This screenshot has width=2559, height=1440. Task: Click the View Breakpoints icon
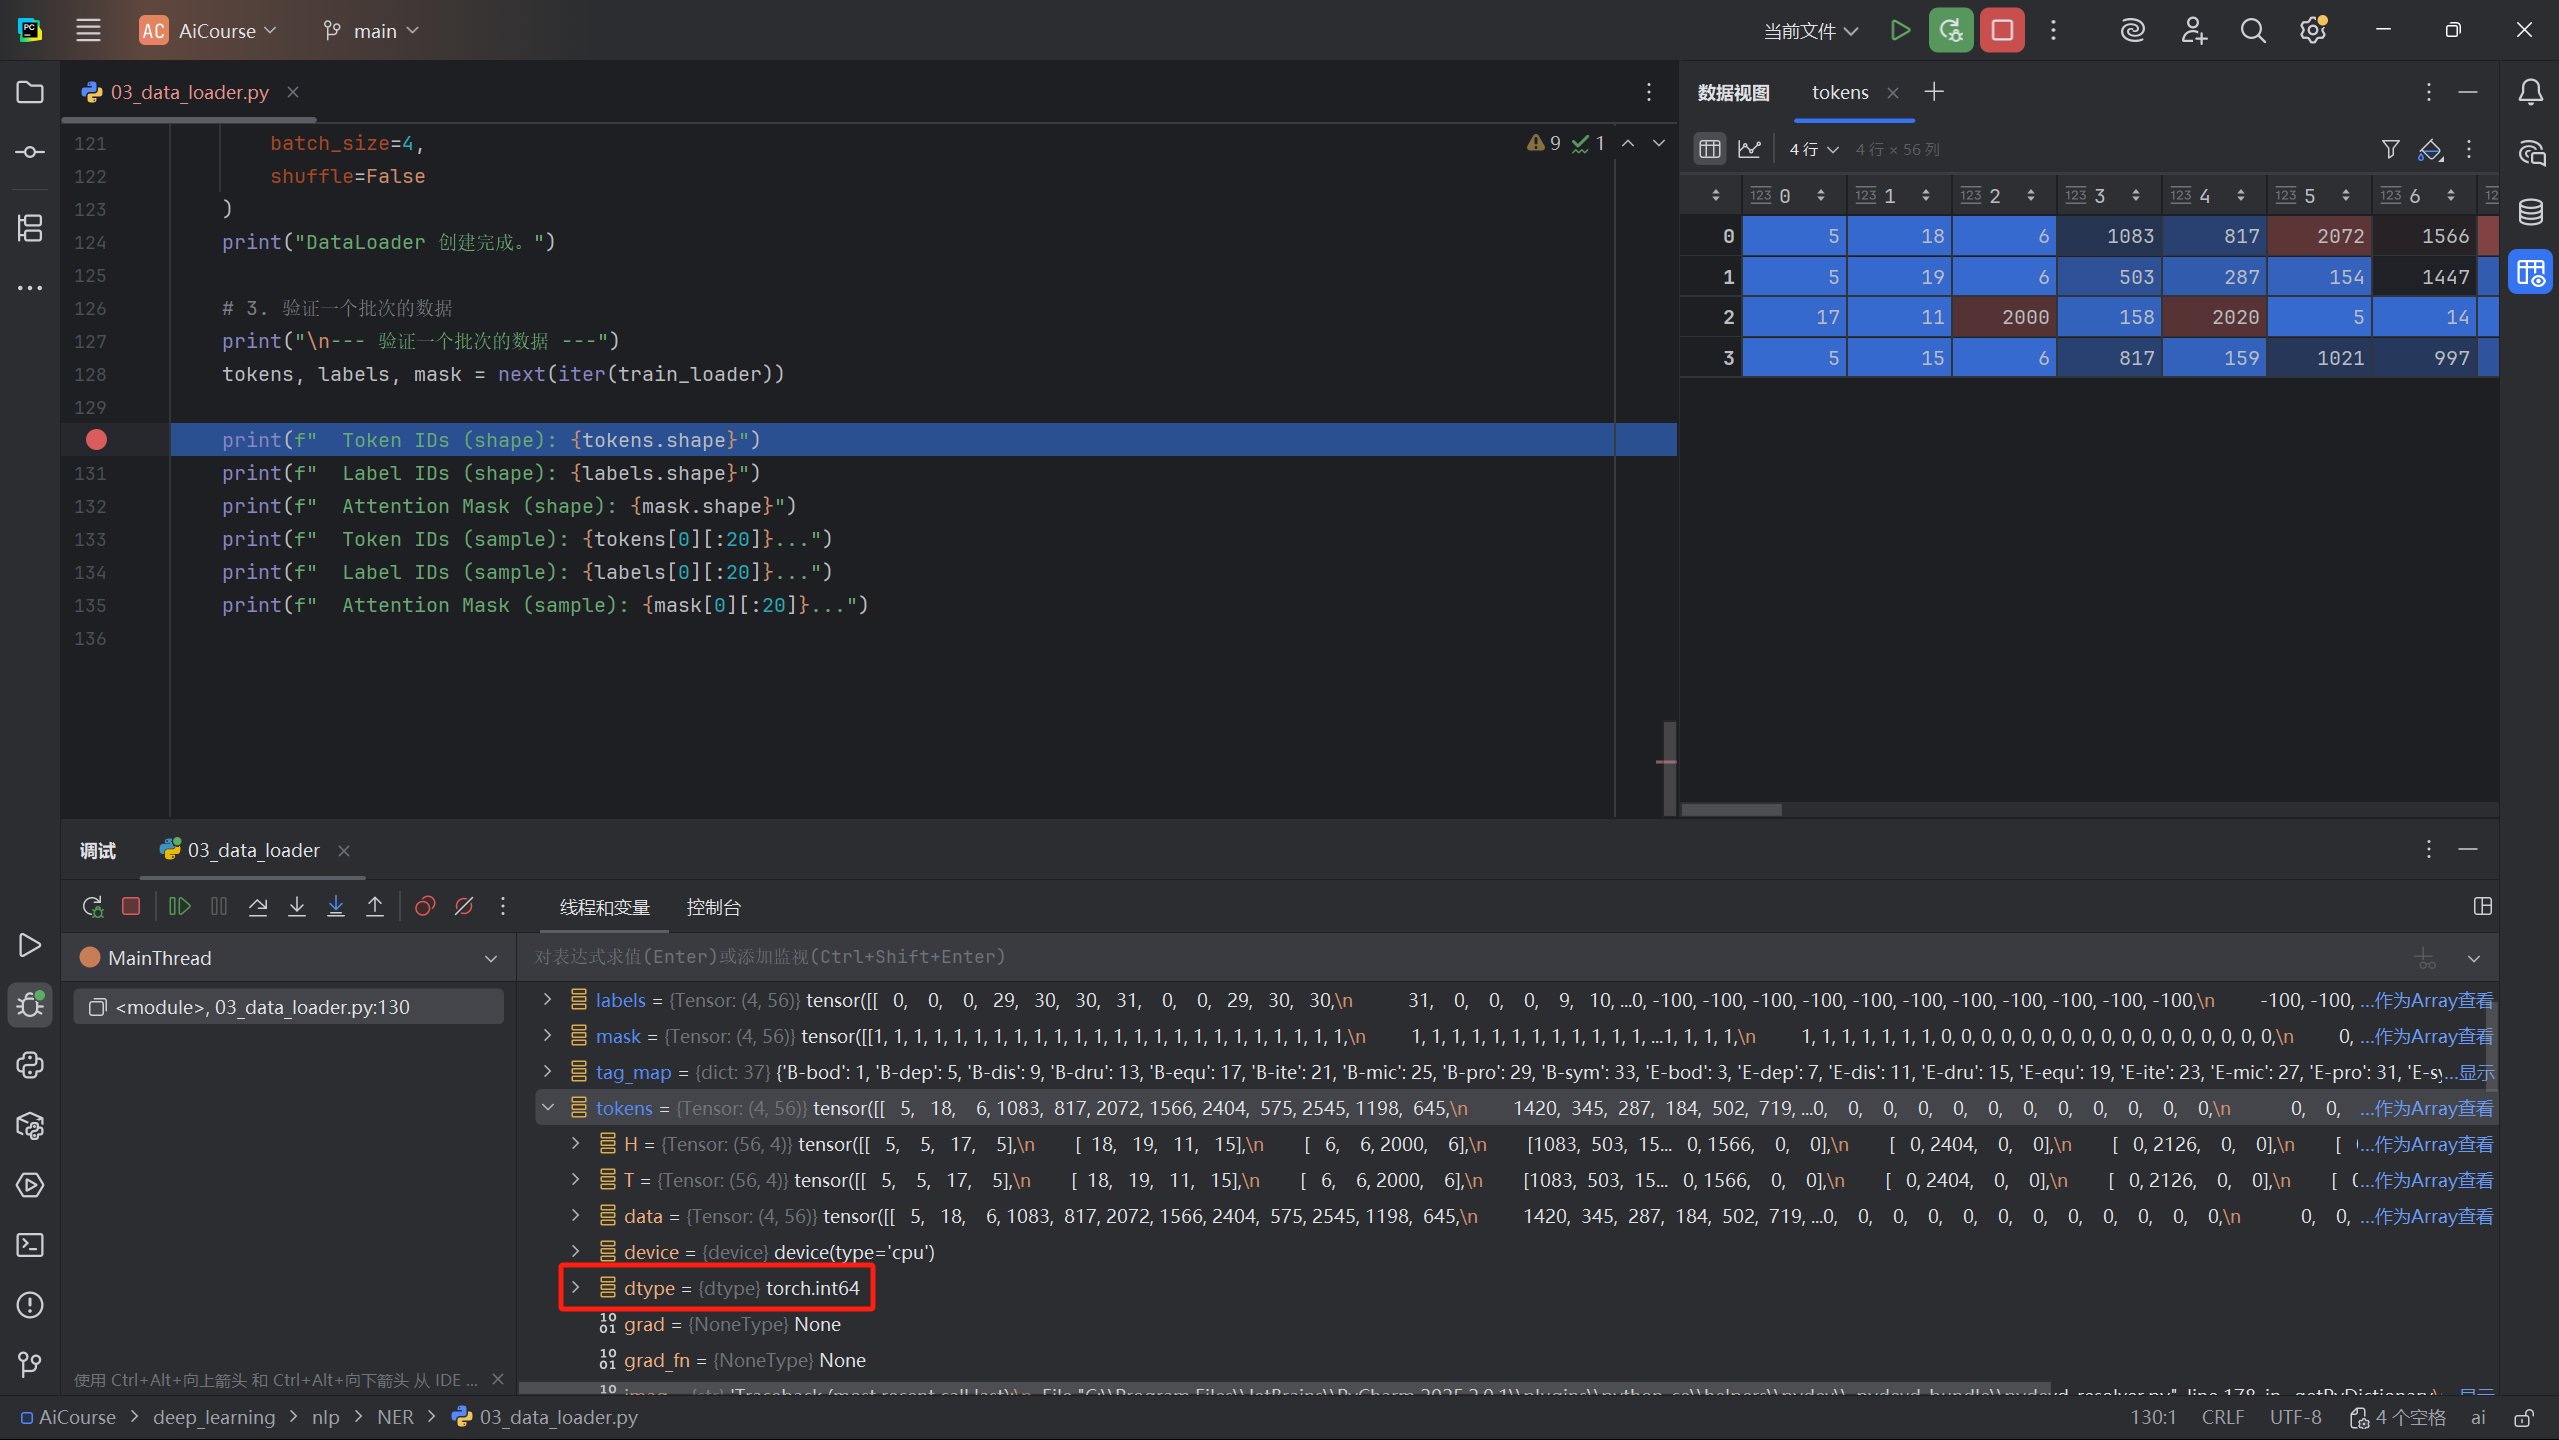425,906
